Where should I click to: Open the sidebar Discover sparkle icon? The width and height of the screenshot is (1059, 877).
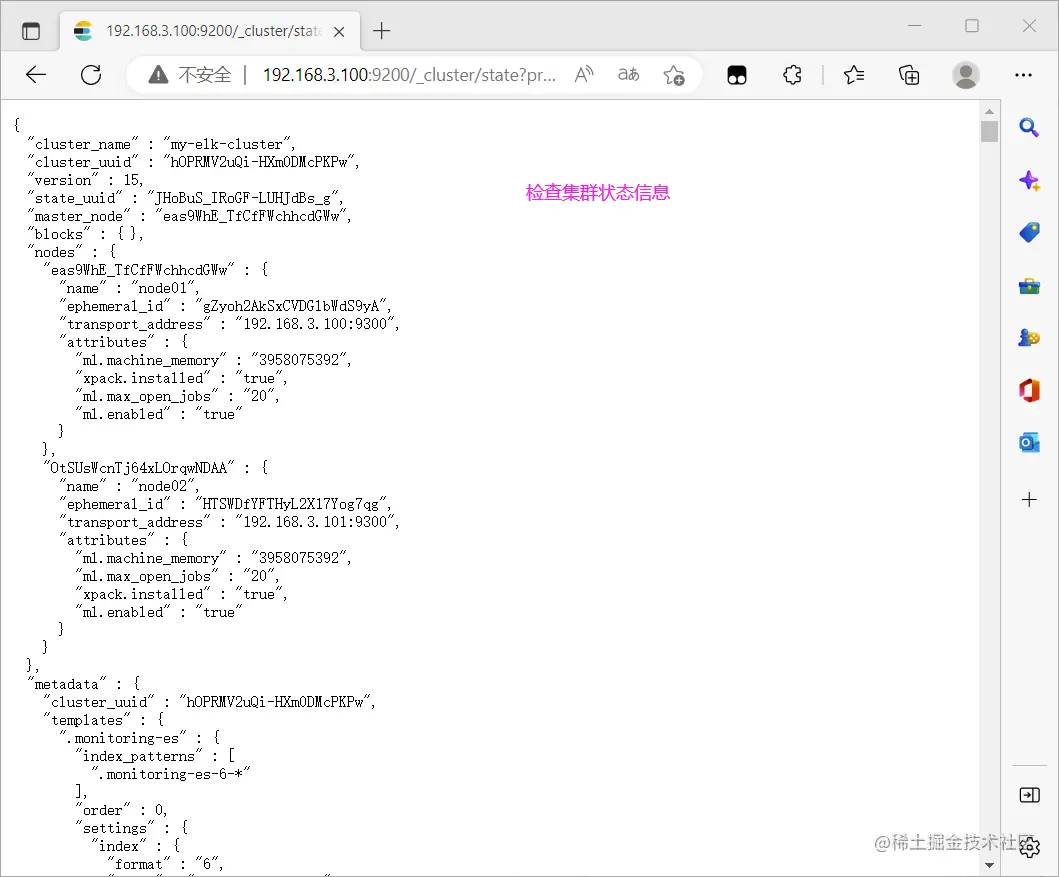pyautogui.click(x=1029, y=180)
